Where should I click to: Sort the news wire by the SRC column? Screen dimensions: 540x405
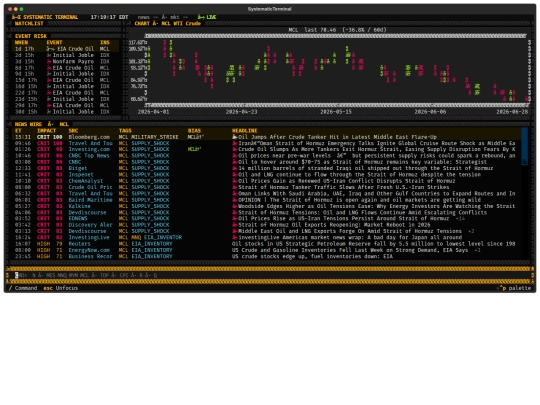click(73, 131)
